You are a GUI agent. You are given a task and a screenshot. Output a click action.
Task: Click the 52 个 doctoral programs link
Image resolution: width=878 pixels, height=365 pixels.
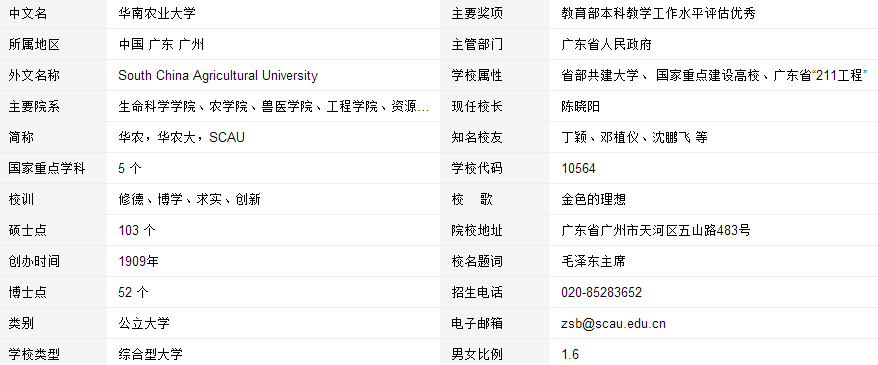[x=133, y=292]
